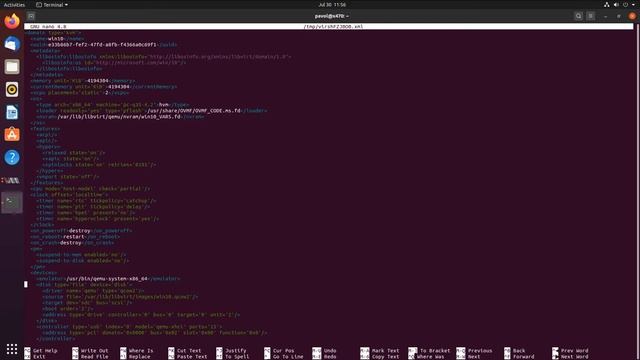Click the Cur Pos shortcut label
Image resolution: width=640 pixels, height=360 pixels.
pyautogui.click(x=284, y=351)
